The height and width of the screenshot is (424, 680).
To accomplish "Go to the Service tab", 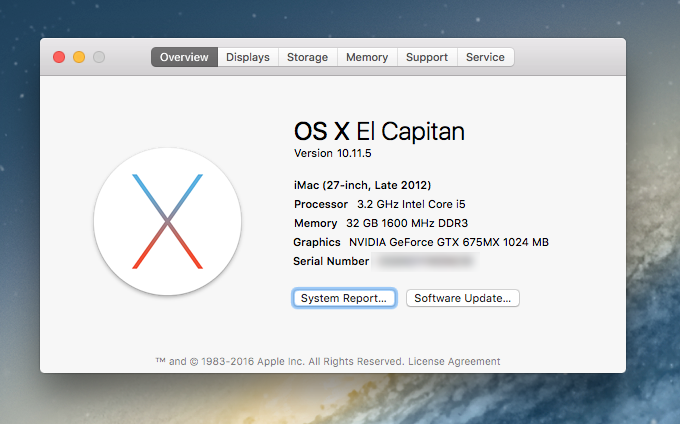I will pyautogui.click(x=485, y=57).
